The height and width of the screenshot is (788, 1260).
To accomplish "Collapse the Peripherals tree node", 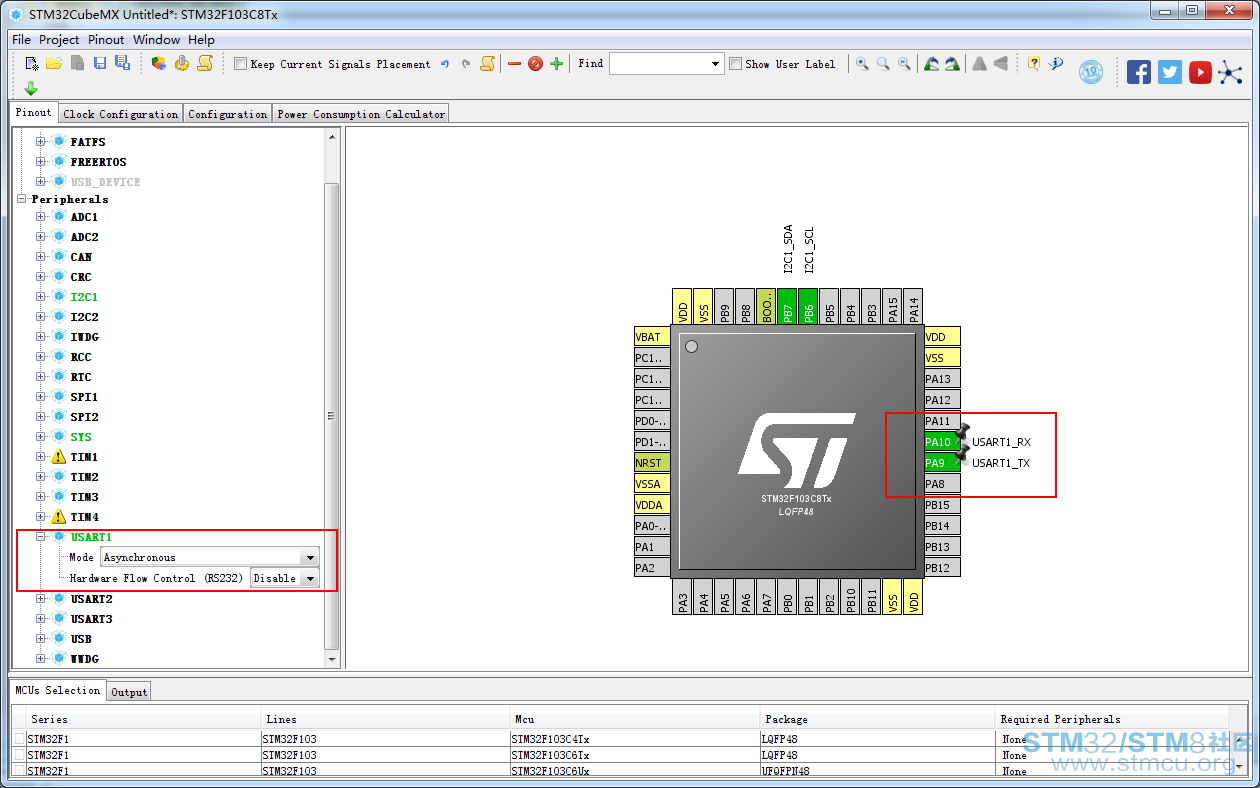I will (22, 199).
